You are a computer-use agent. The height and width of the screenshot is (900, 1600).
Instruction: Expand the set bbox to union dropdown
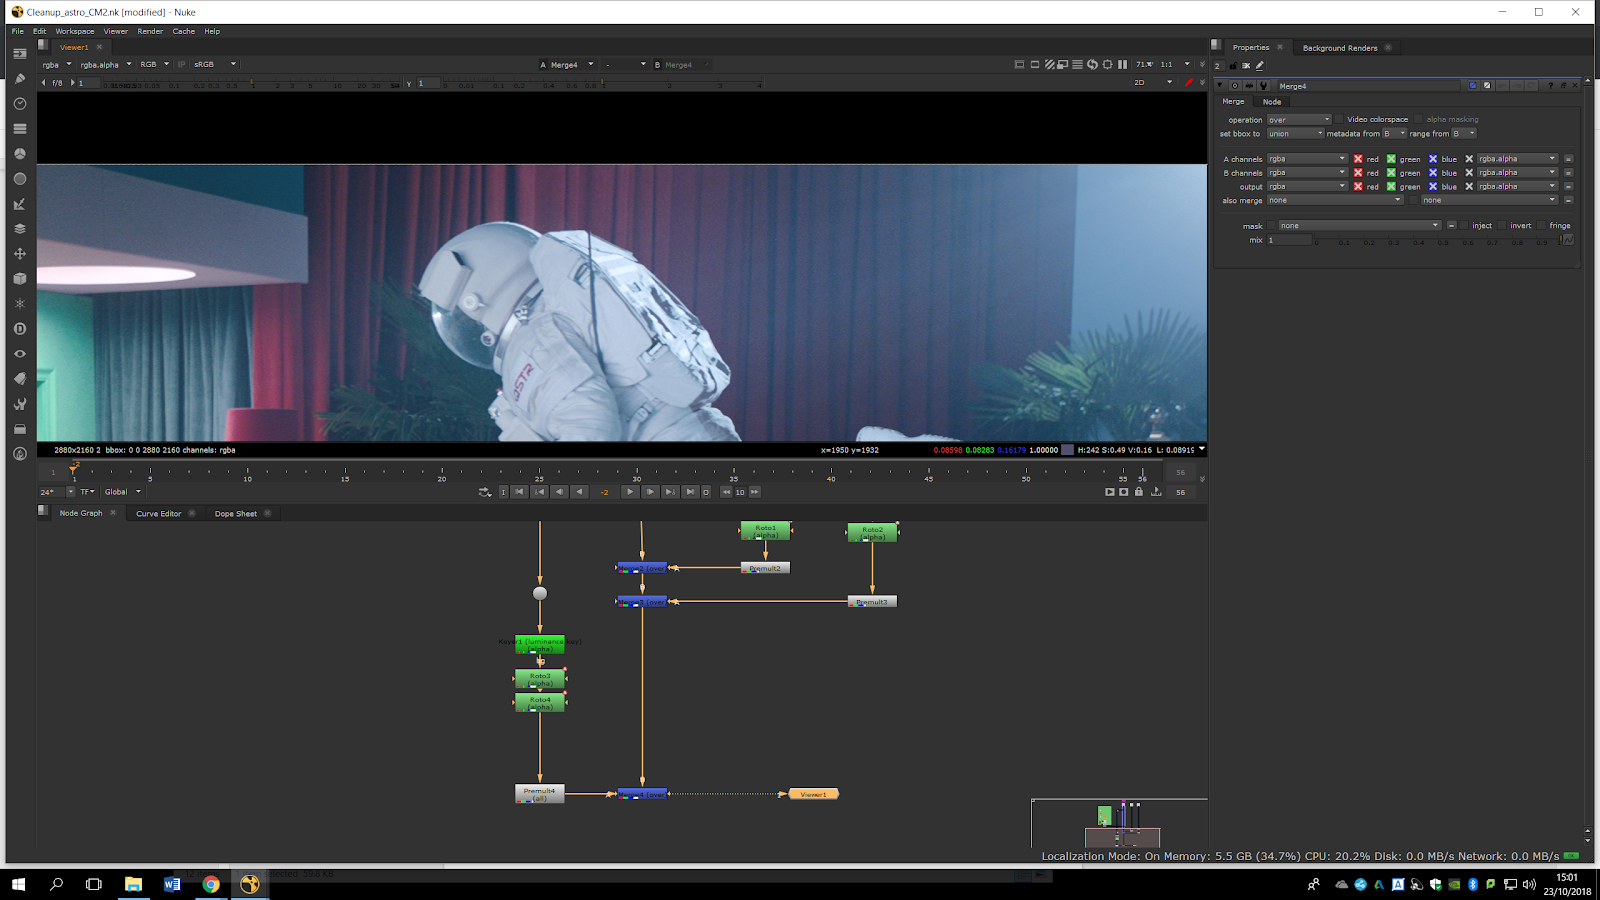(1295, 134)
